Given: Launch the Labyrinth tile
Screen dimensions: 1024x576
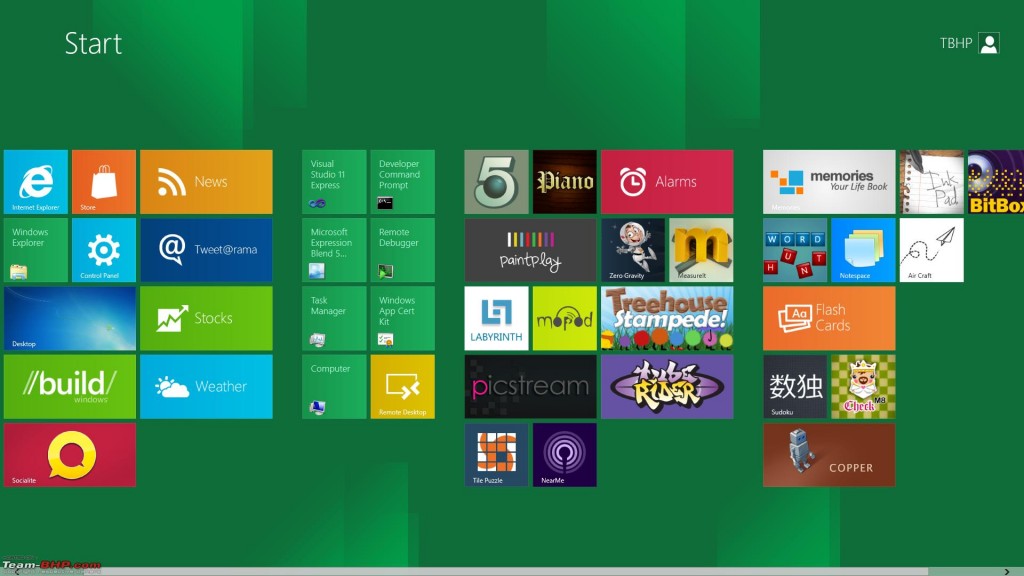Looking at the screenshot, I should point(496,318).
